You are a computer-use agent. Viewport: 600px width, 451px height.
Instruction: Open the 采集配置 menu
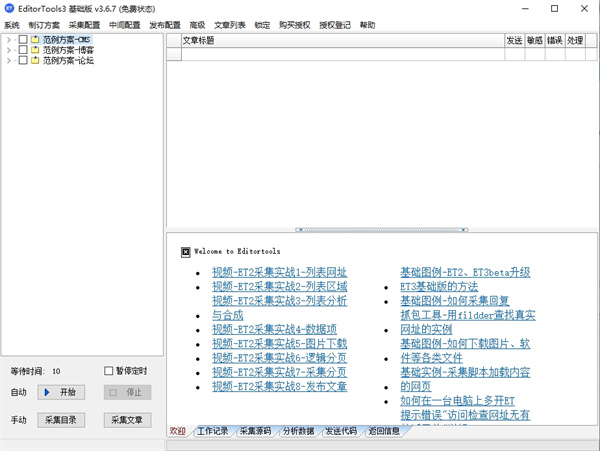(x=85, y=25)
